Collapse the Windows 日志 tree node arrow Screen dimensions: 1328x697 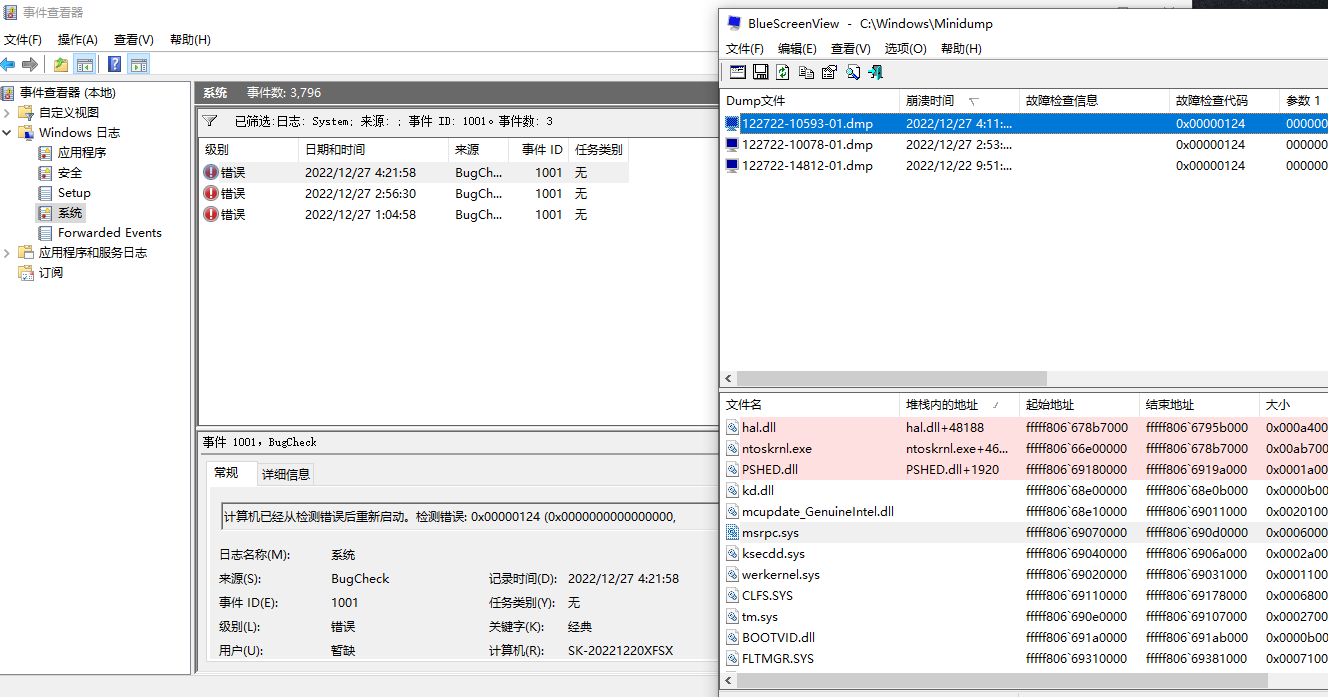coord(7,132)
